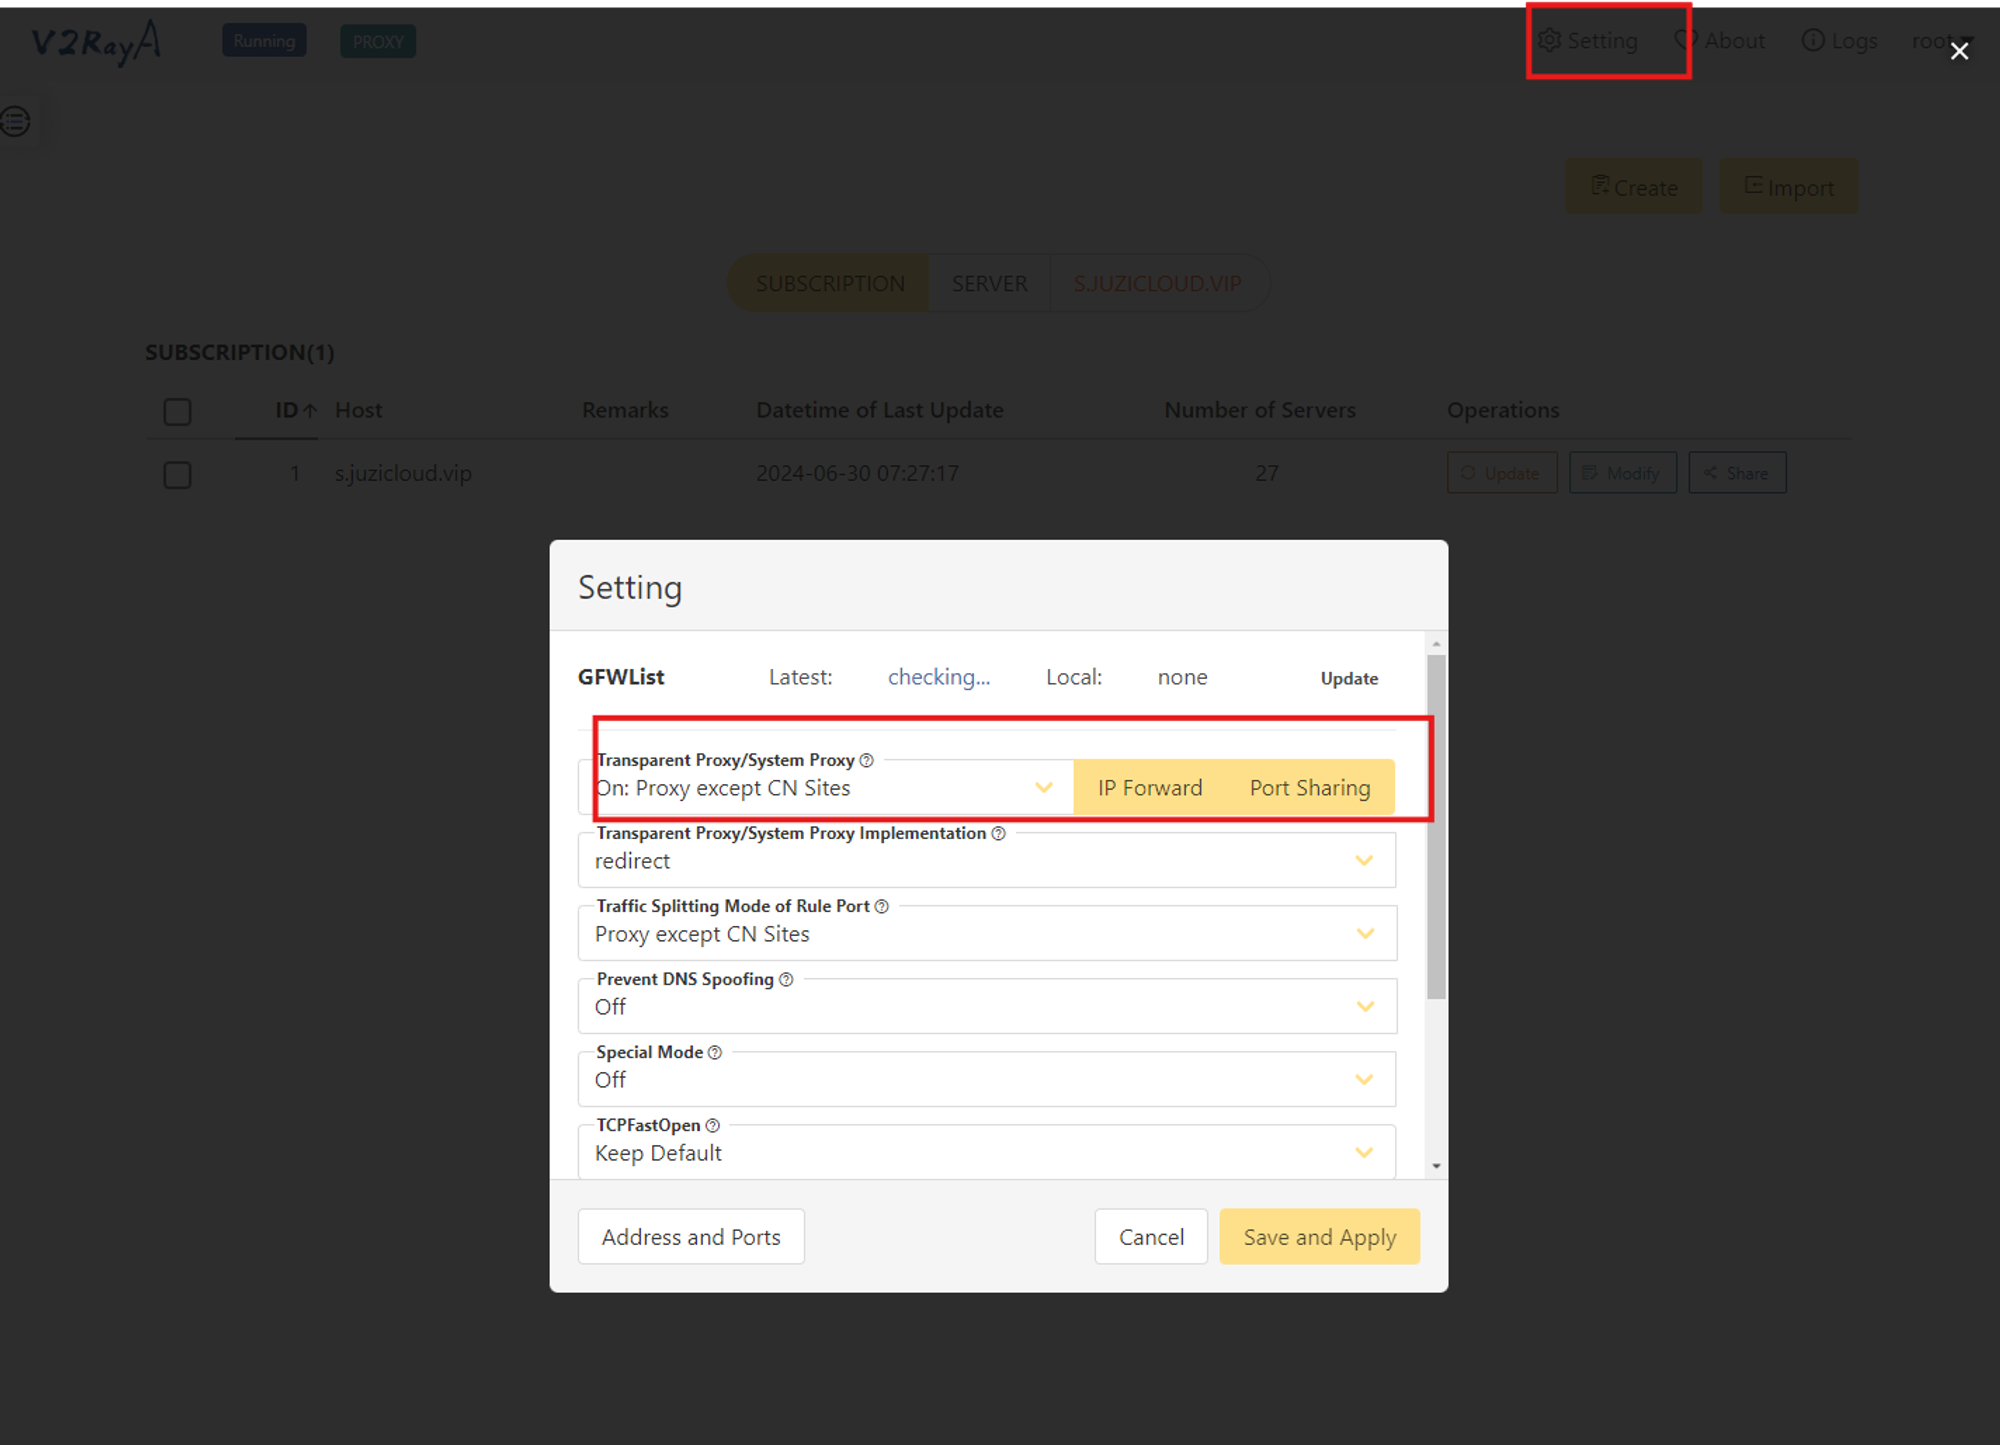
Task: Check the s.juzicloud.vip row checkbox
Action: coord(177,474)
